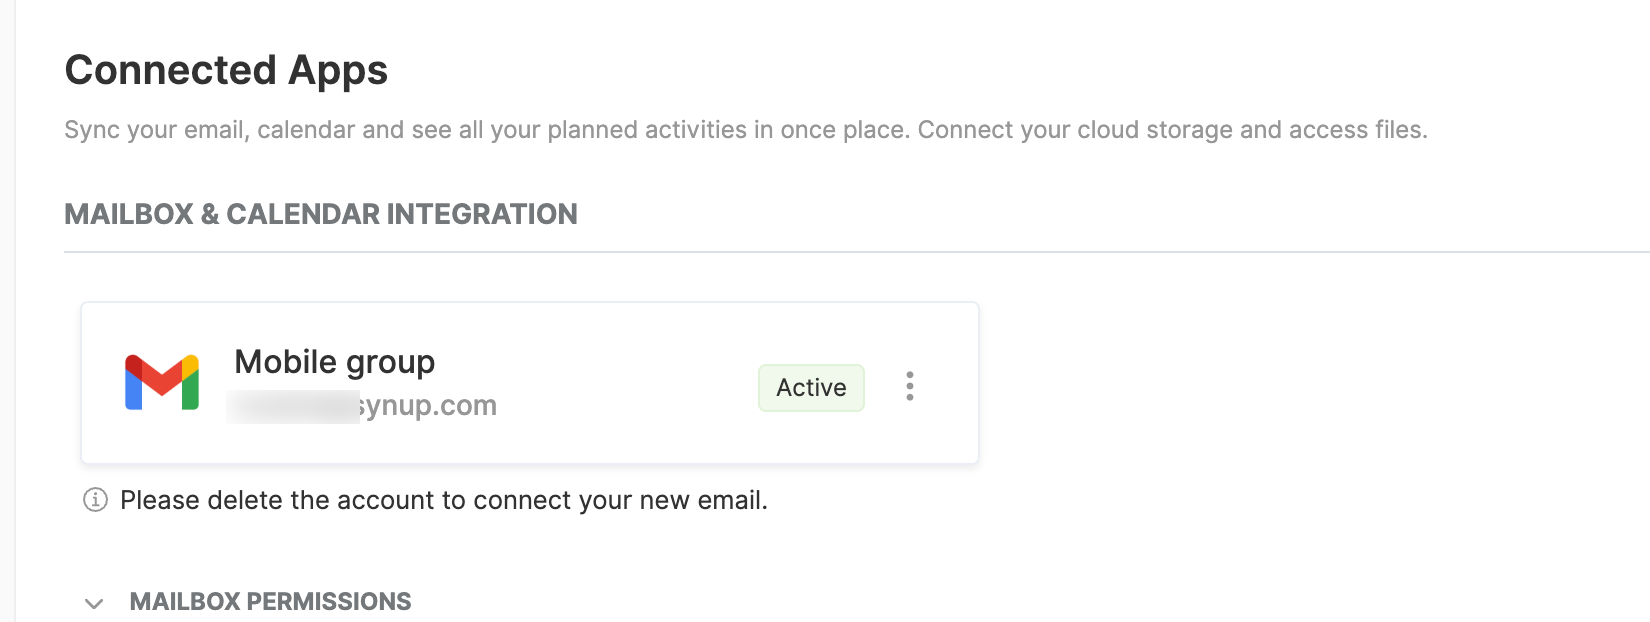Click the info icon beside the delete notice
Image resolution: width=1650 pixels, height=622 pixels.
[x=95, y=499]
